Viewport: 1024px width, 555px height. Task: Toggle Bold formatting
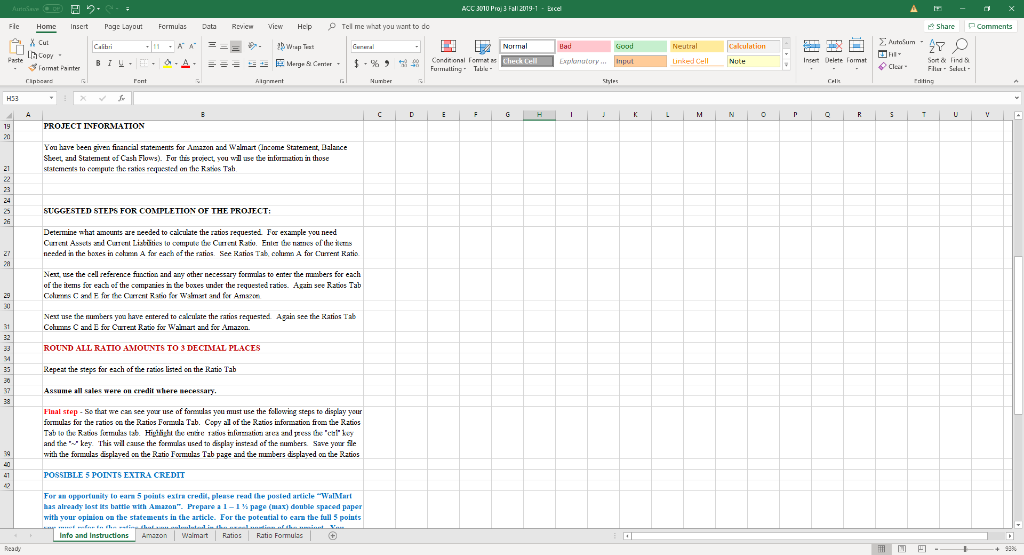click(98, 63)
